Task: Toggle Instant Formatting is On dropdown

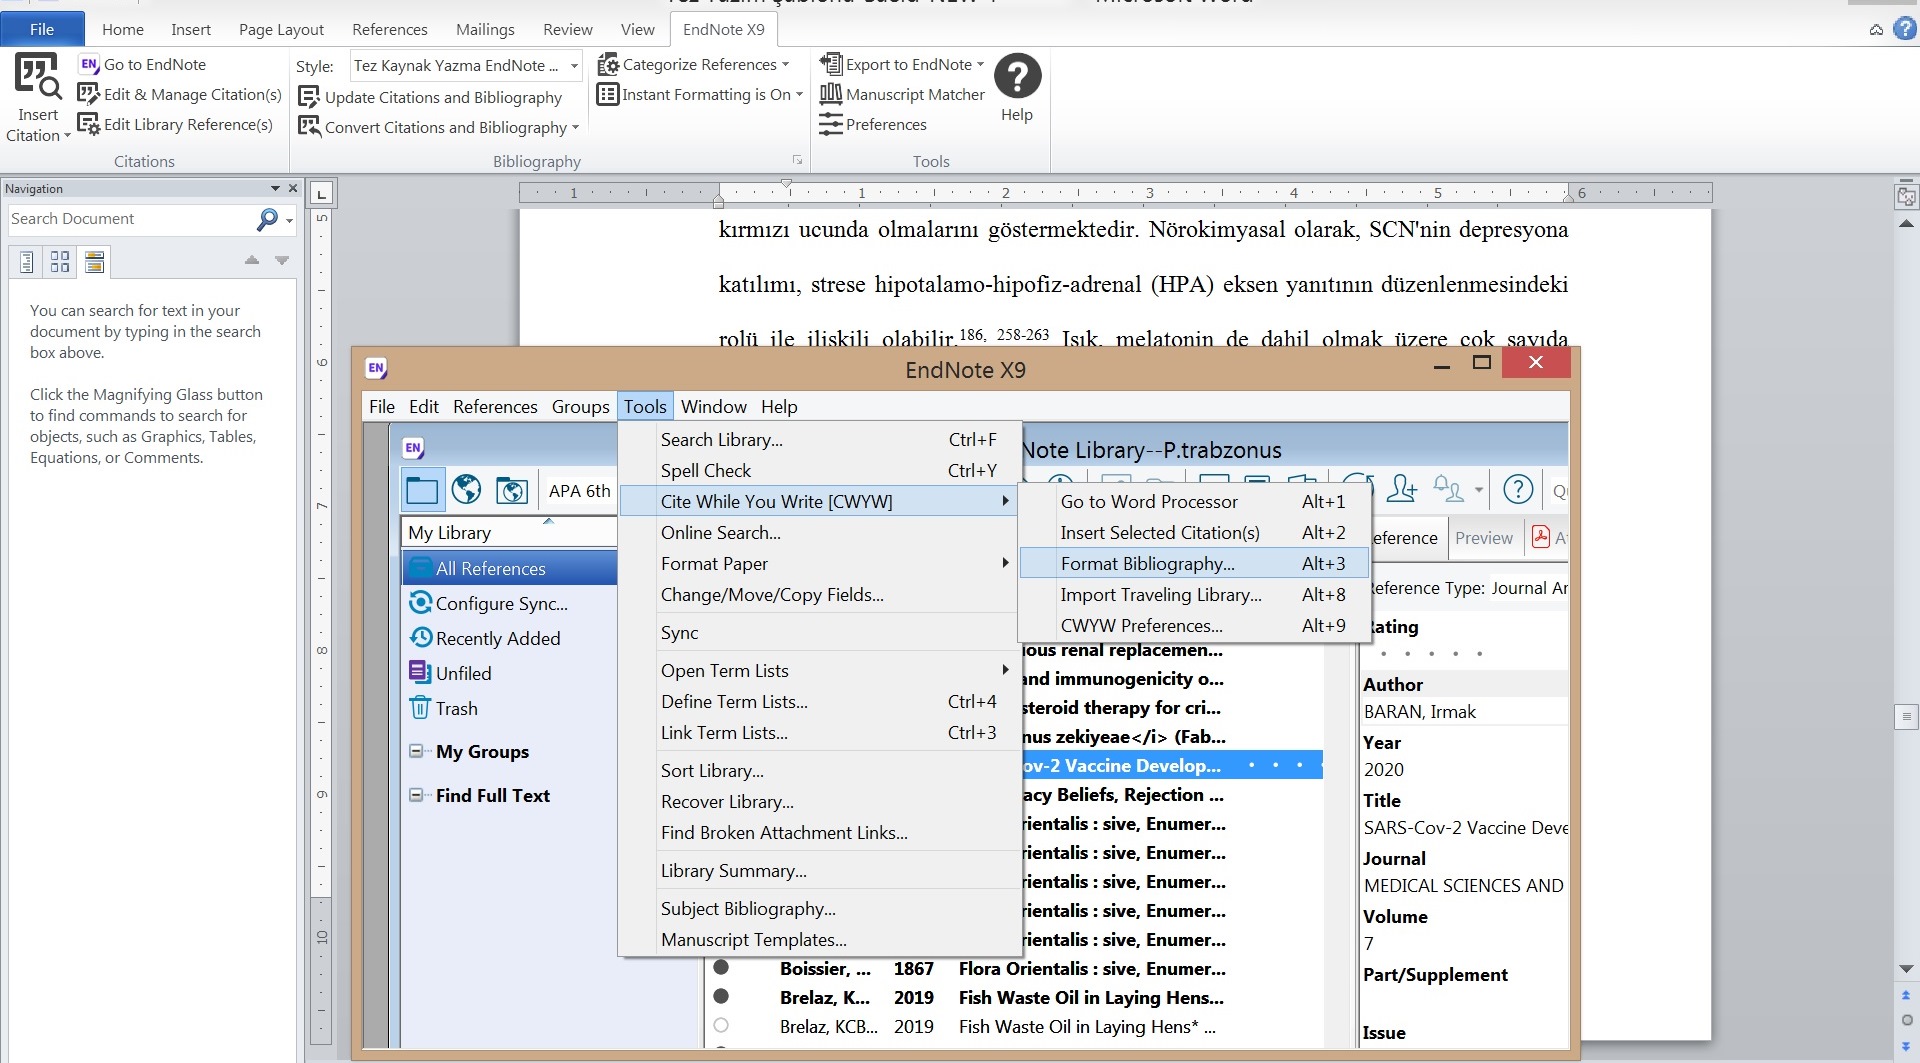Action: pos(700,94)
